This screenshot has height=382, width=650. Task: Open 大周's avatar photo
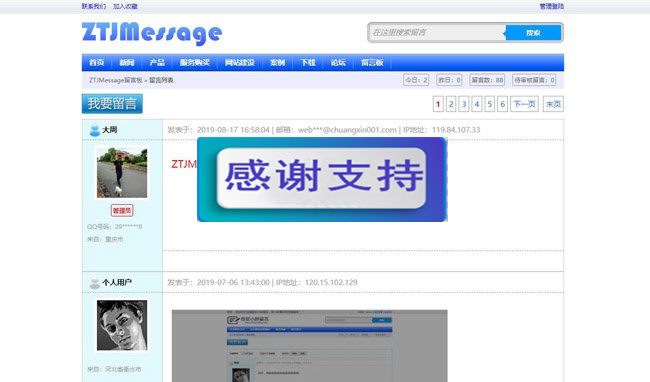coord(122,173)
